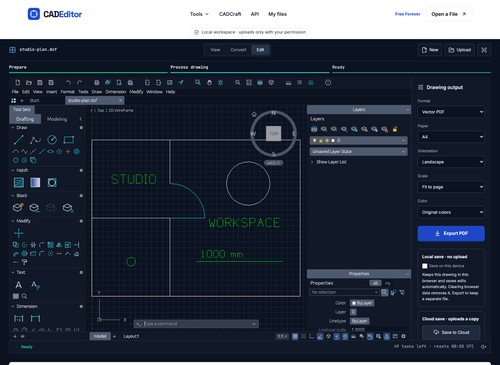Switch to the Modeling tool set tab
The width and height of the screenshot is (500, 365).
click(57, 119)
